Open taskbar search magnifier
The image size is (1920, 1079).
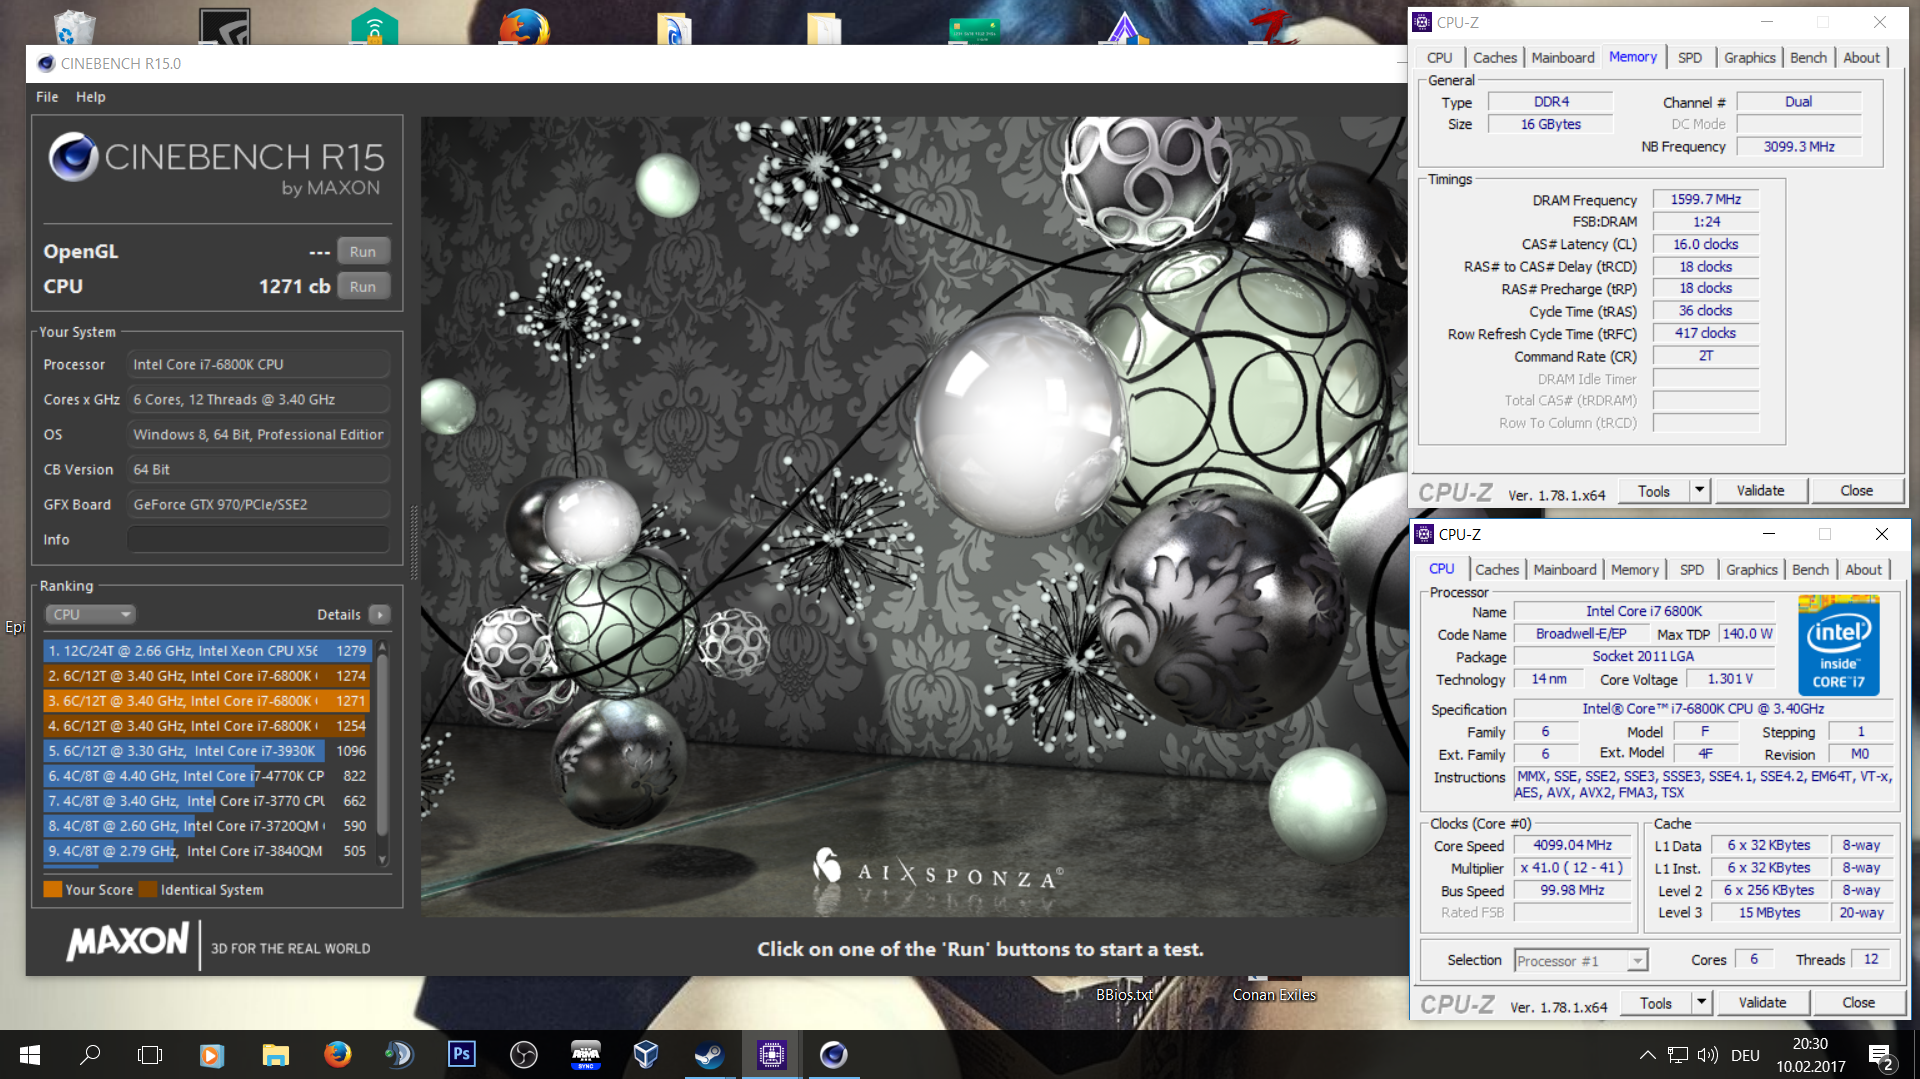point(90,1054)
